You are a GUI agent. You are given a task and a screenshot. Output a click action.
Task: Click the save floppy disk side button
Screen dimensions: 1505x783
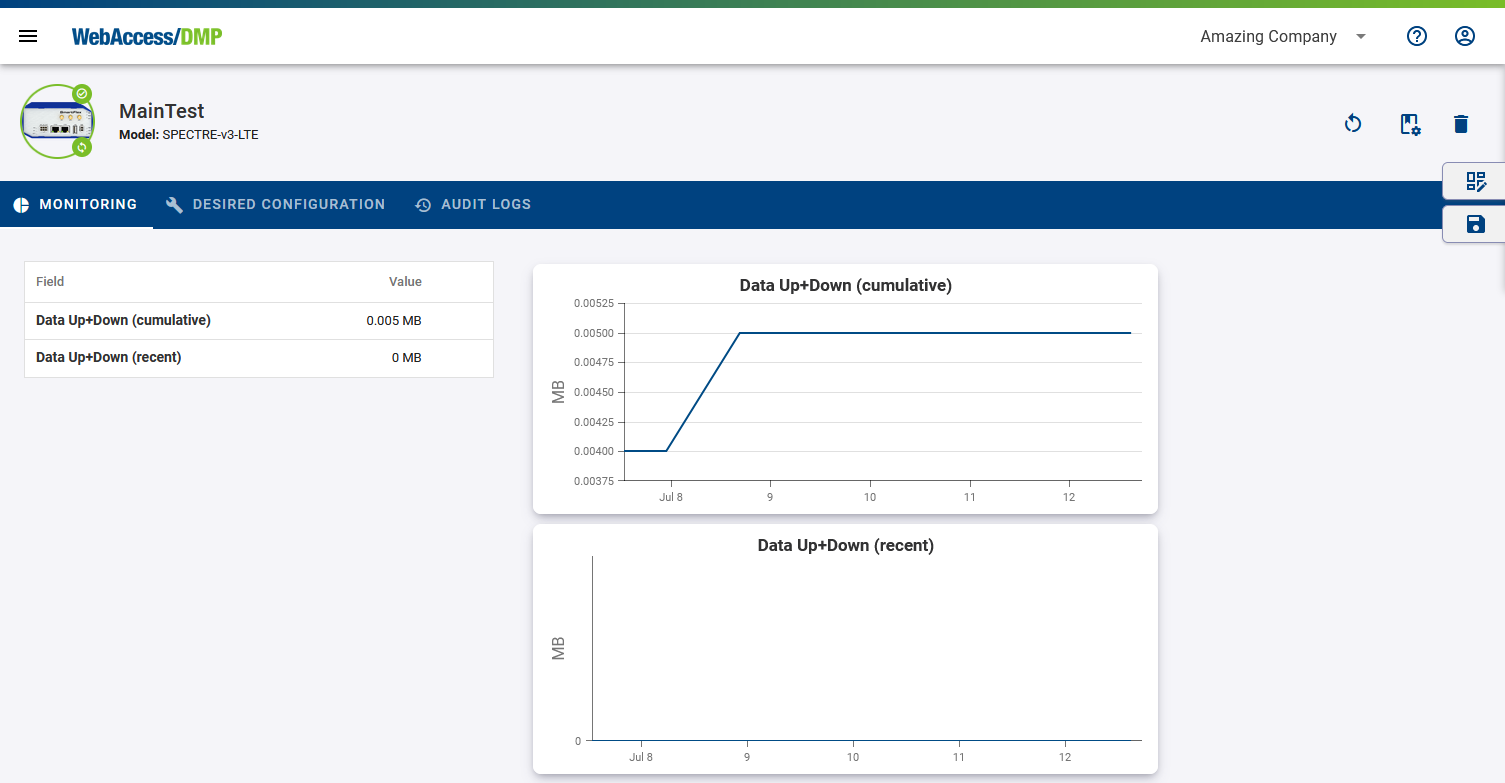tap(1475, 224)
